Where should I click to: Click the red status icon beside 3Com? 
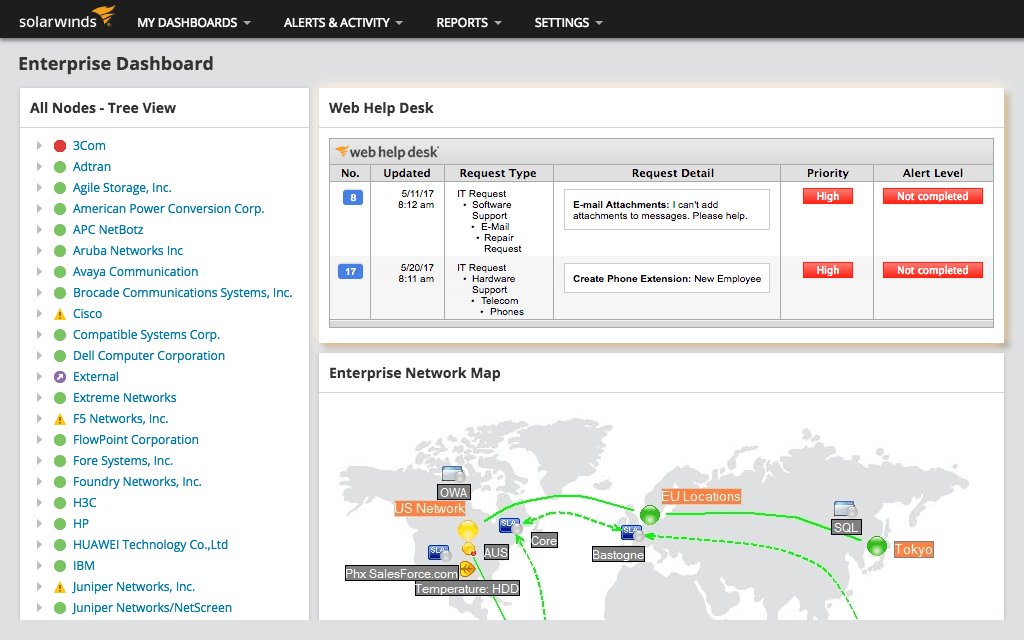[x=60, y=146]
